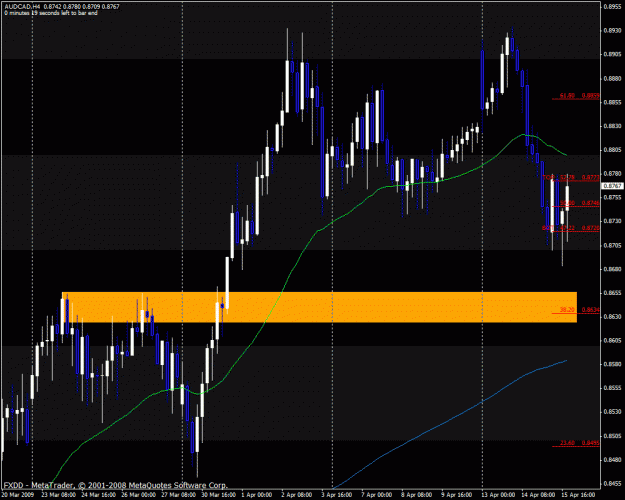This screenshot has width=625, height=500.
Task: Click the 1 Apr 00:00 time label
Action: pos(257,495)
